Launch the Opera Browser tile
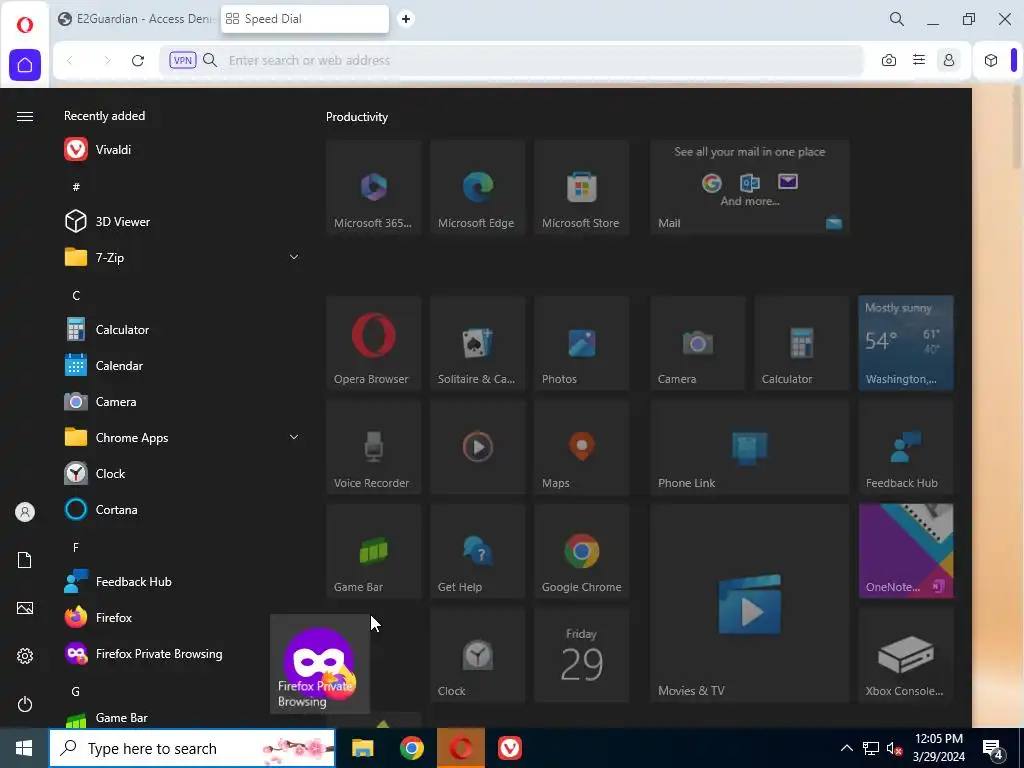The image size is (1024, 768). pos(374,343)
